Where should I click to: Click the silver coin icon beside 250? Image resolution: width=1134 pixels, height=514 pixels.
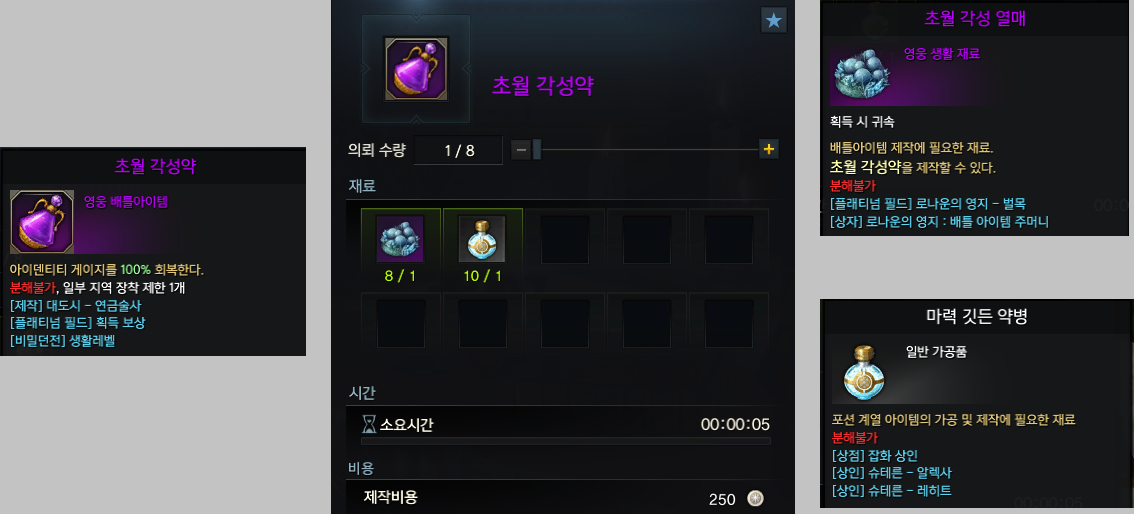coord(755,498)
